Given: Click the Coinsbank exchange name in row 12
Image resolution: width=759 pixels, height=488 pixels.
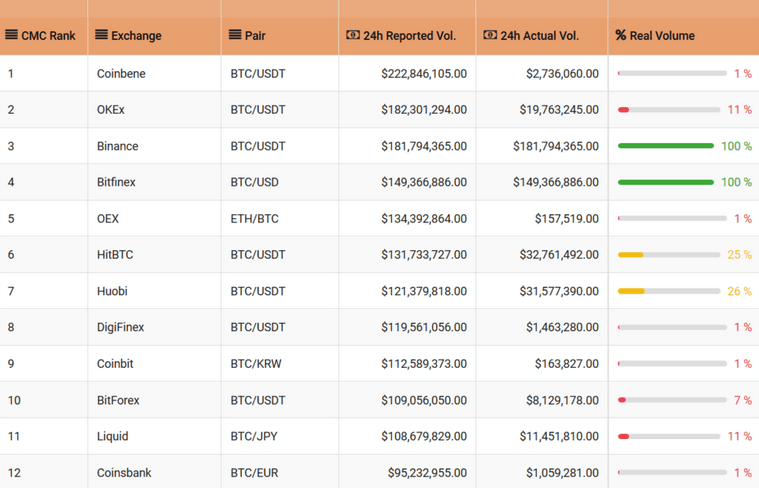Looking at the screenshot, I should coord(124,472).
